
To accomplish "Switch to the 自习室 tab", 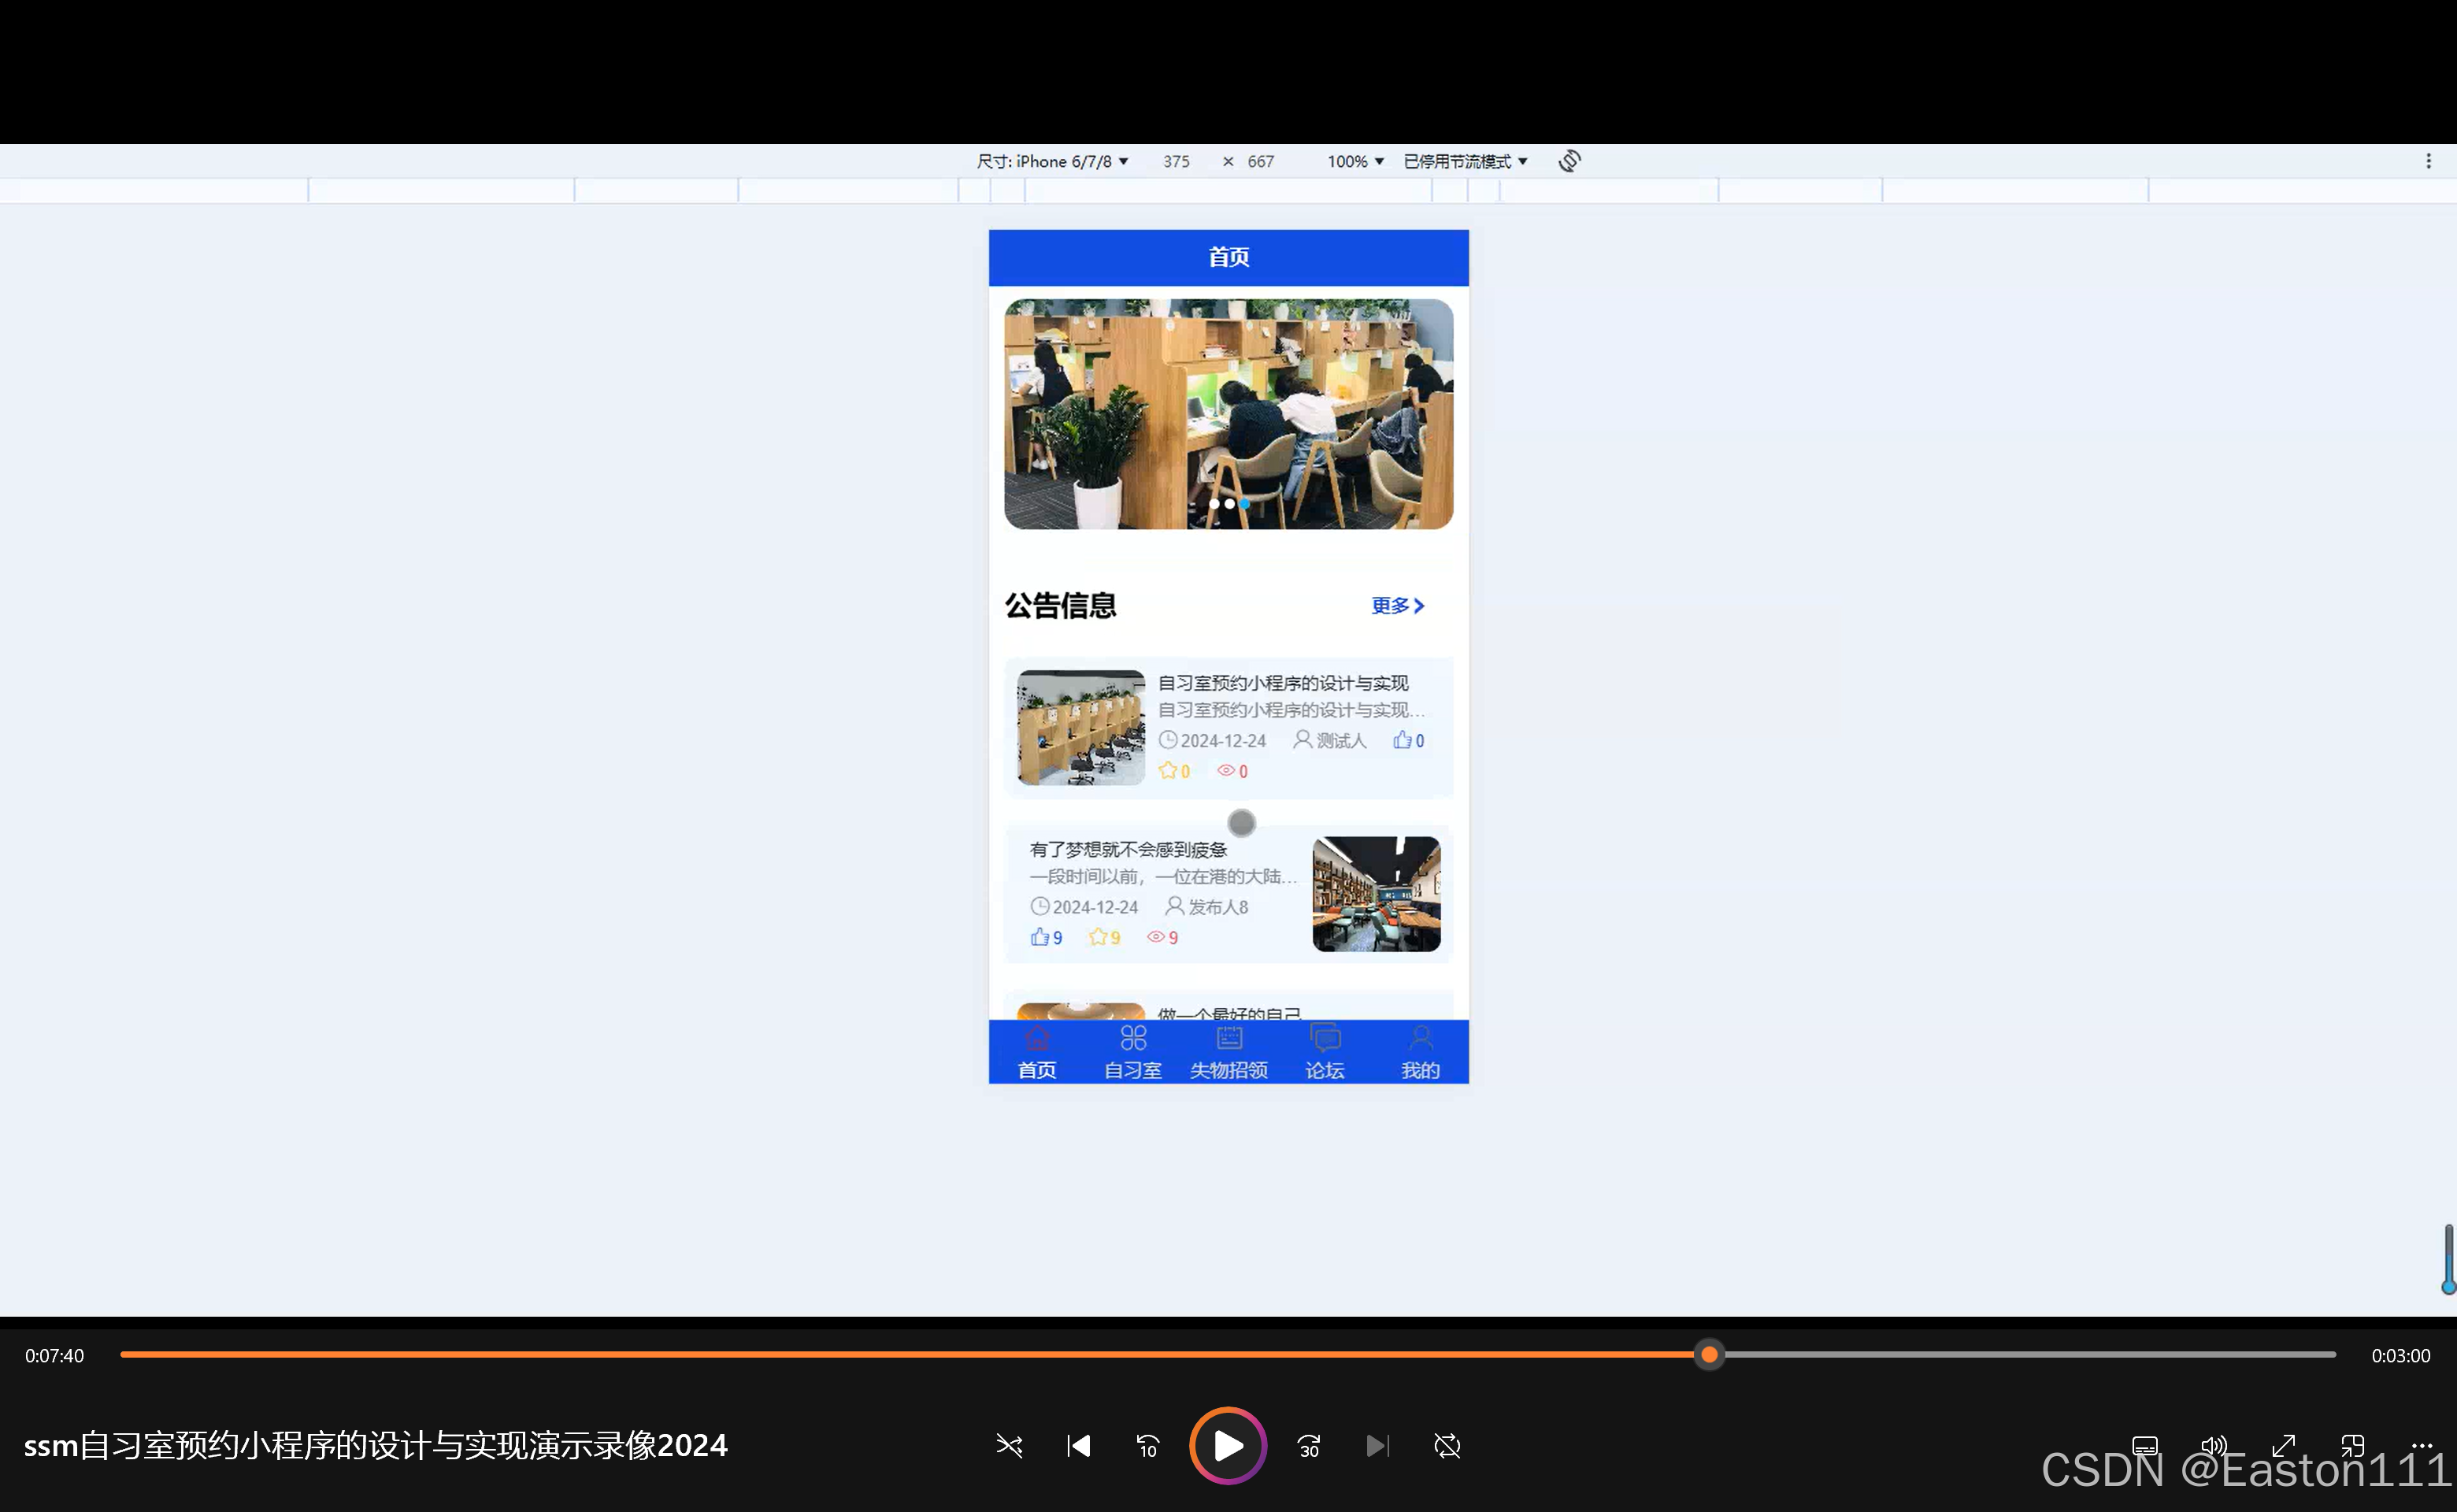I will [1132, 1052].
